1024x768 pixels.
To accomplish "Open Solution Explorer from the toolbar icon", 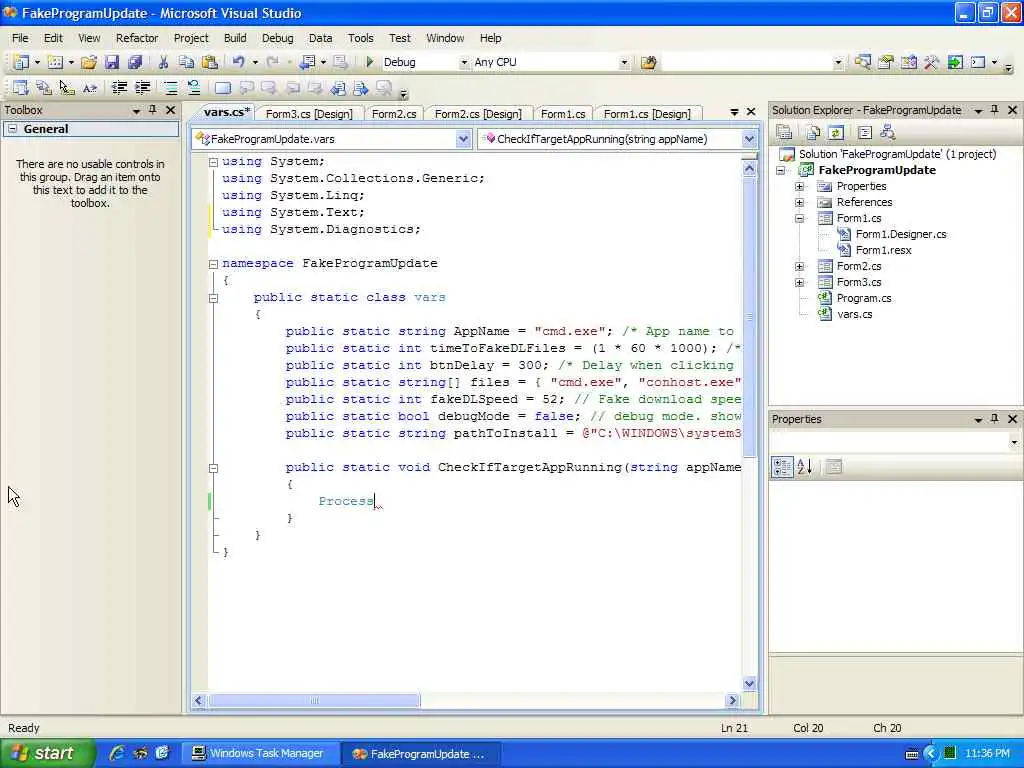I will 863,62.
